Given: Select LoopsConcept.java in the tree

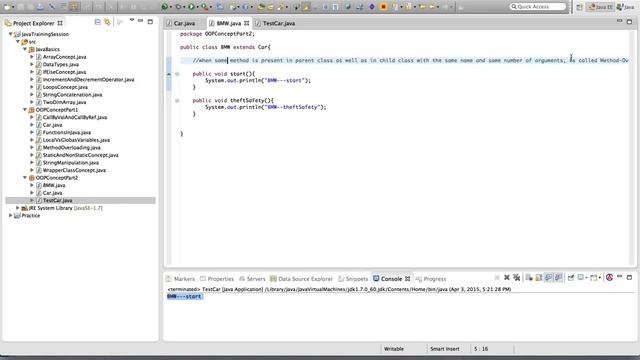Looking at the screenshot, I should 65,87.
